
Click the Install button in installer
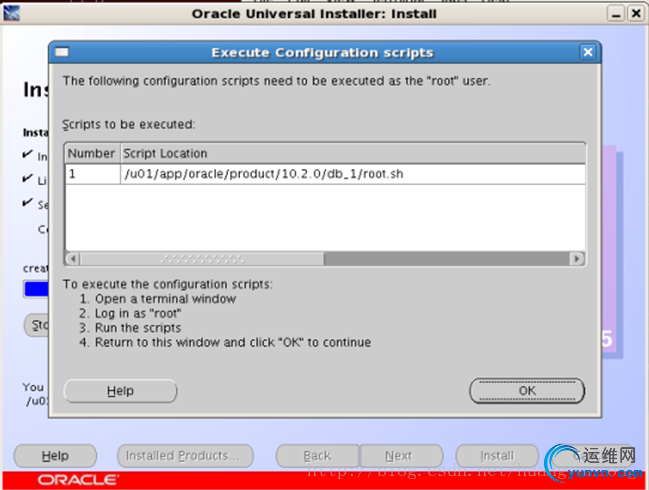coord(497,456)
